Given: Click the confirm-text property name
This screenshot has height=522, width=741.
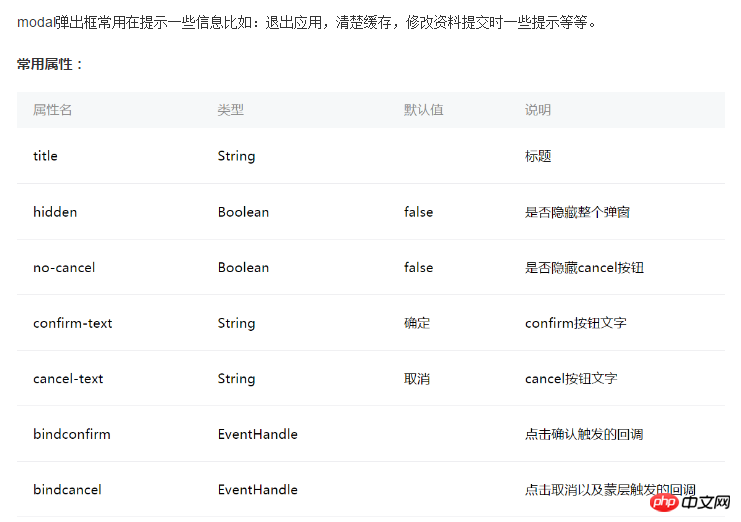Looking at the screenshot, I should [x=73, y=323].
